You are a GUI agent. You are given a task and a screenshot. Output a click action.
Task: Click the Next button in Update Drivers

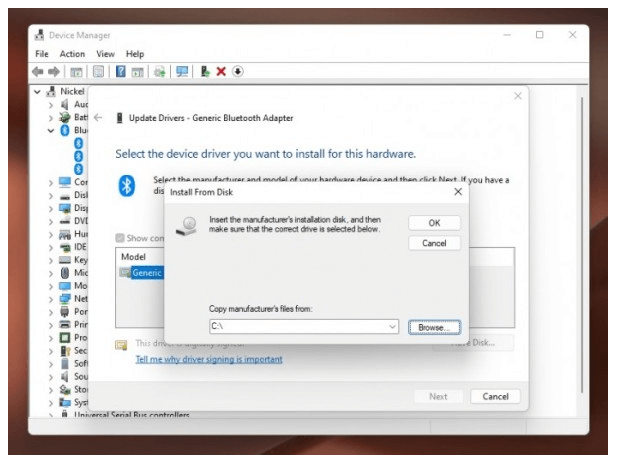click(438, 397)
